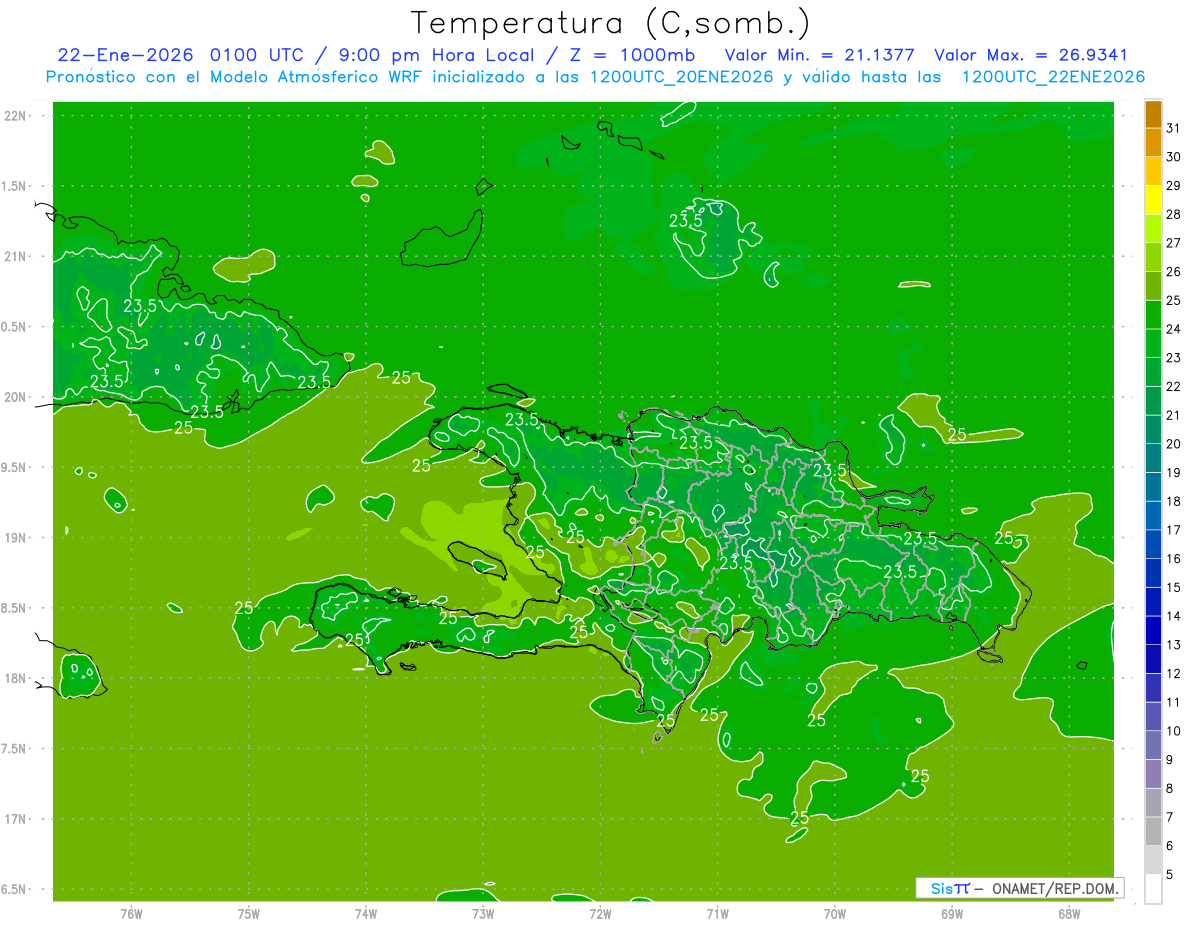
Task: Click the legend label "26"
Action: tap(1174, 272)
